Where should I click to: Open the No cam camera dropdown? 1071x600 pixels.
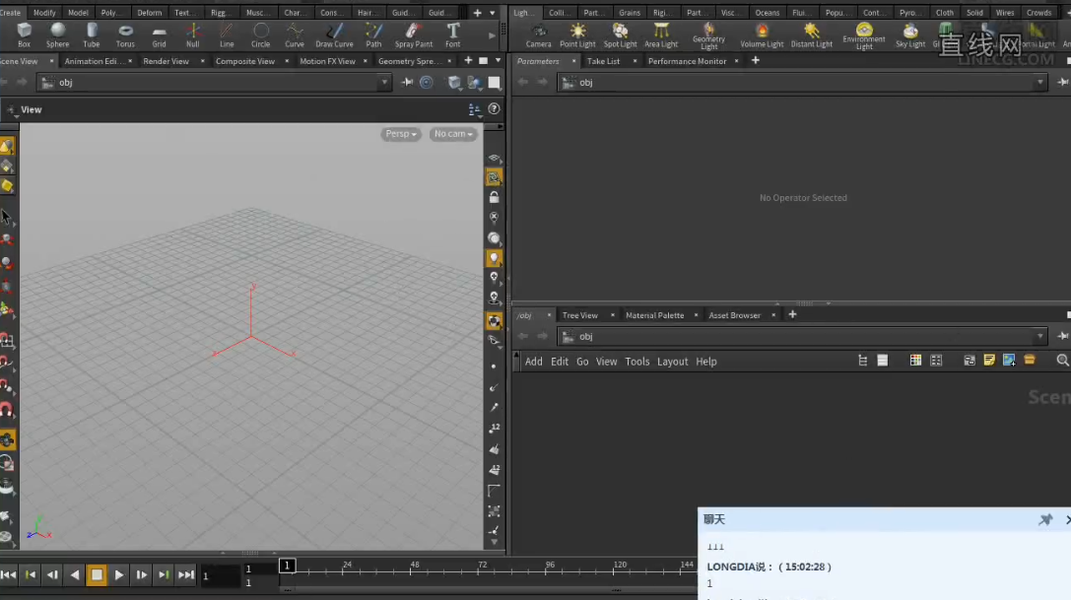(453, 134)
